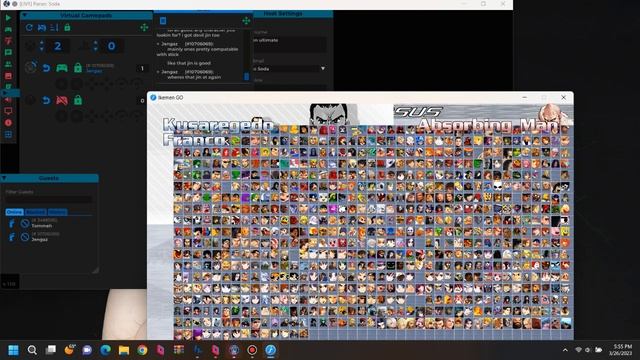Toggle the red disconnected gamepad icon
This screenshot has height=360, width=640.
pos(62,100)
